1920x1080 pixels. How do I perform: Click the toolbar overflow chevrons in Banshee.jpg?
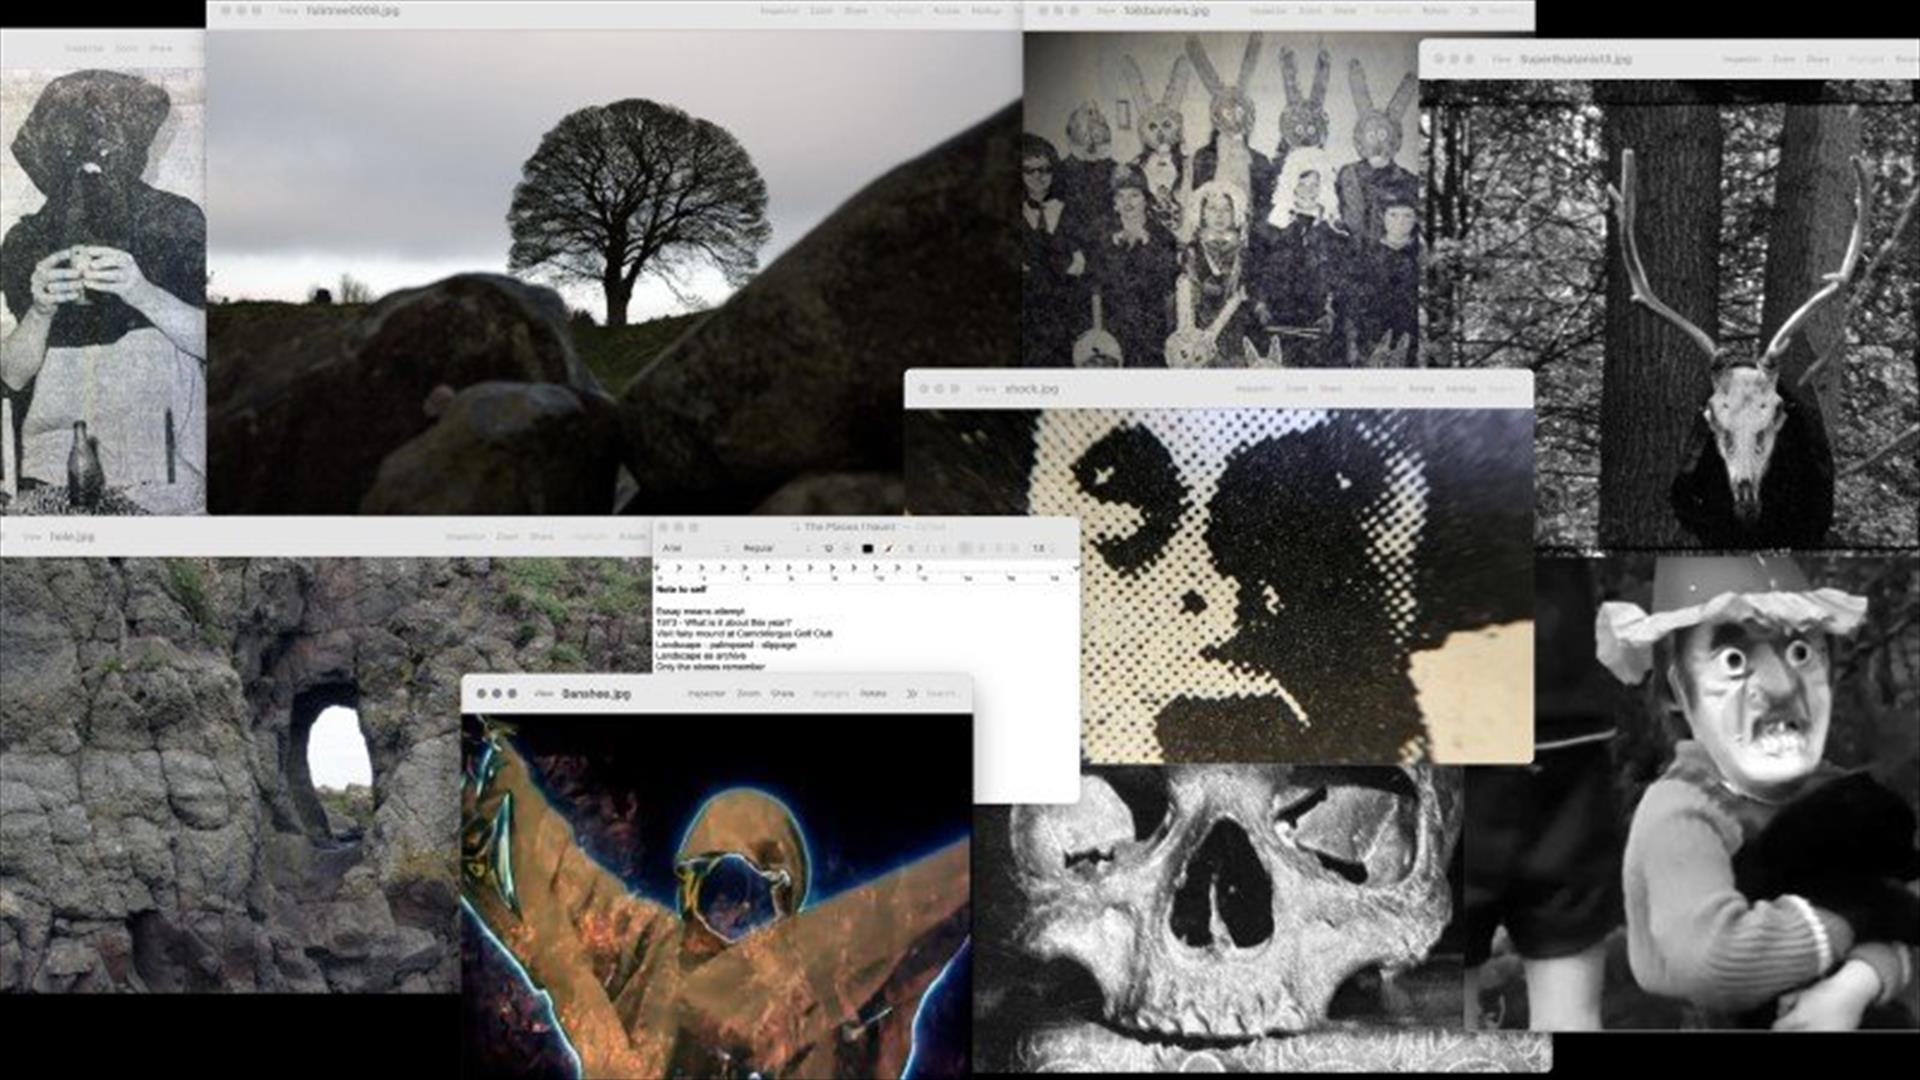coord(911,693)
